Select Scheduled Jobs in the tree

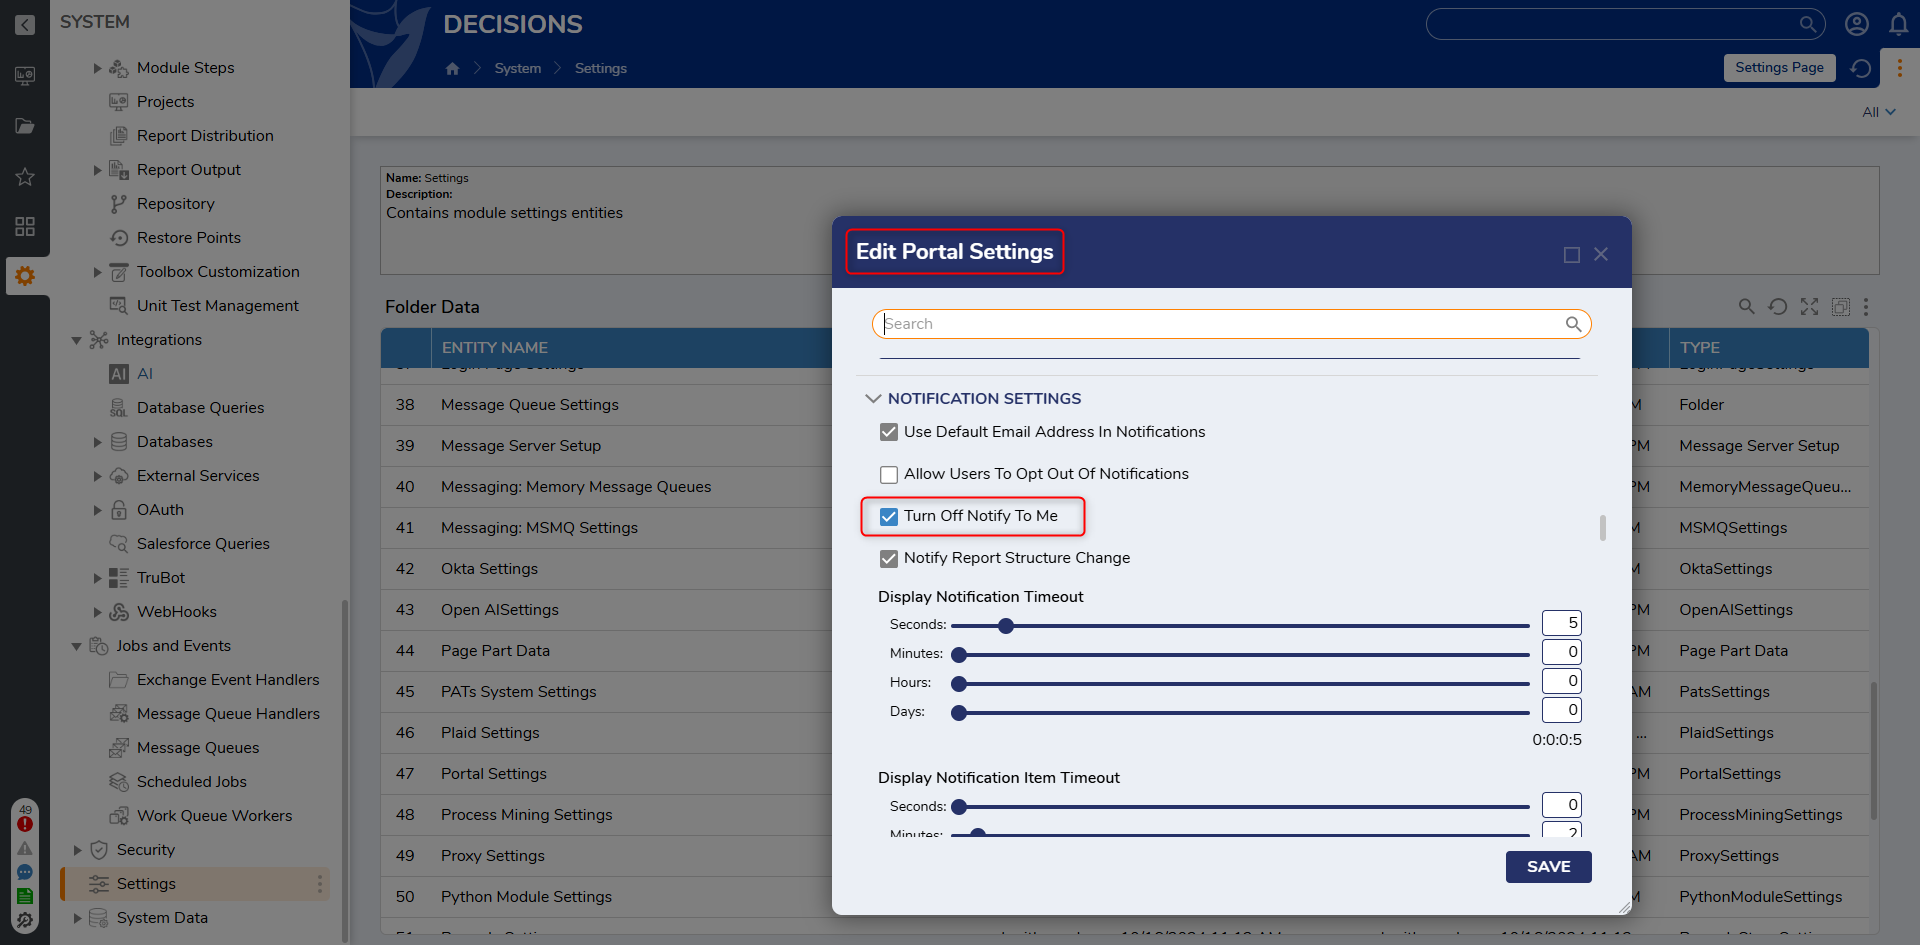(x=191, y=782)
